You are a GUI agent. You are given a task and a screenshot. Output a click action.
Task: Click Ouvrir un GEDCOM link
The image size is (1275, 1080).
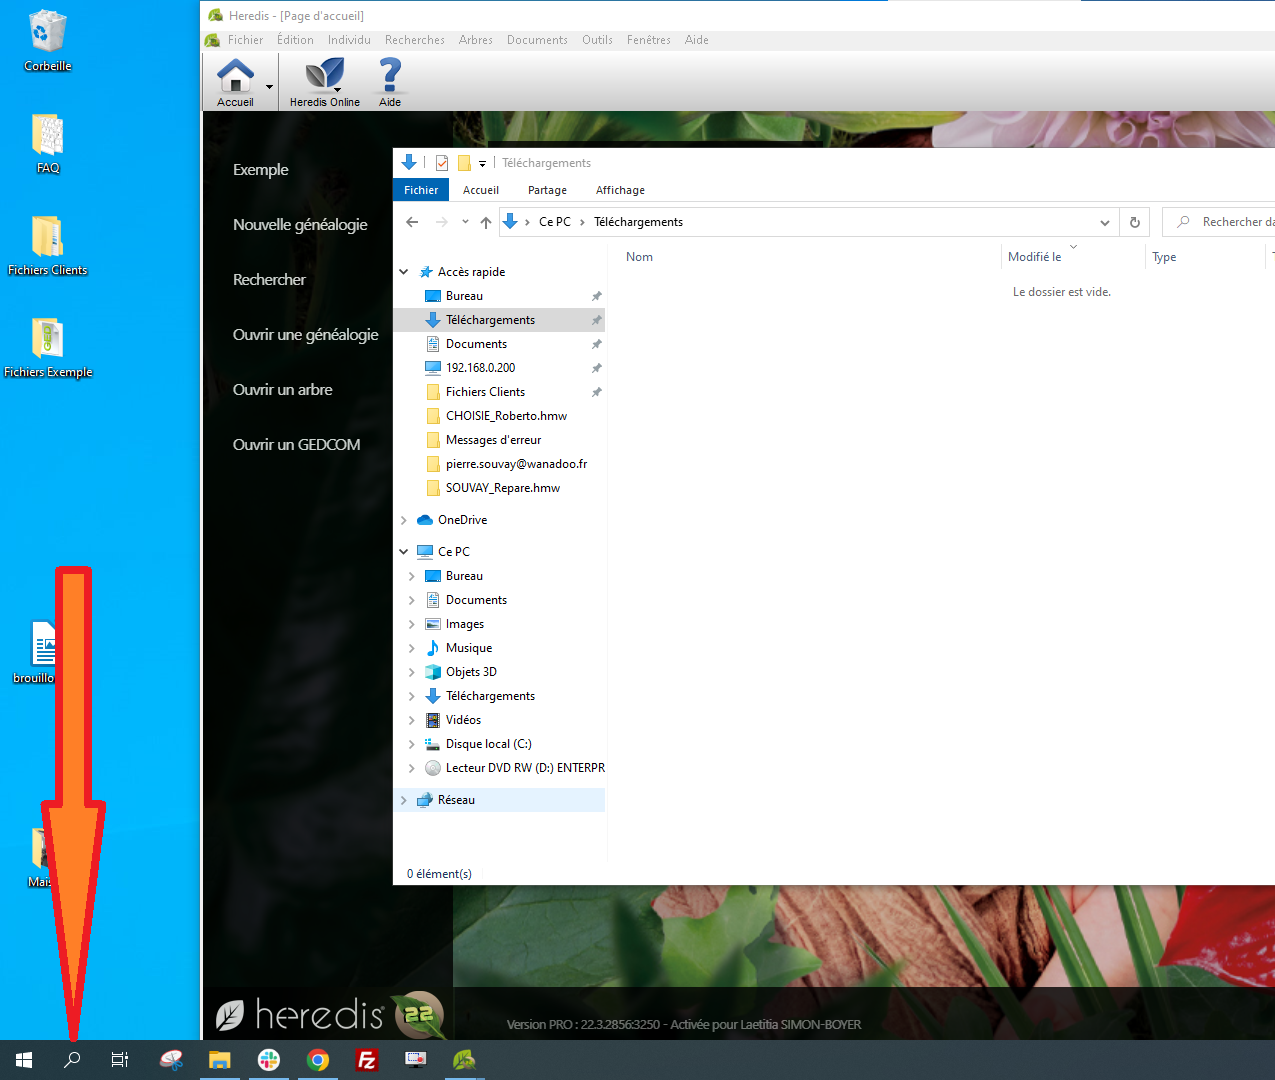(x=296, y=445)
